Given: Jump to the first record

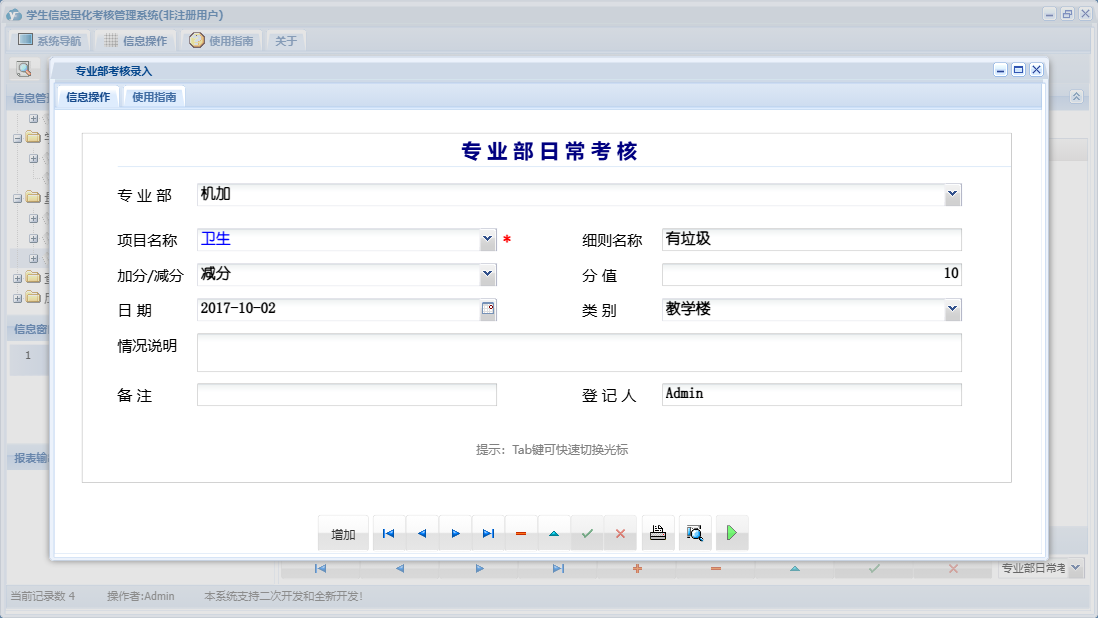Looking at the screenshot, I should point(388,533).
